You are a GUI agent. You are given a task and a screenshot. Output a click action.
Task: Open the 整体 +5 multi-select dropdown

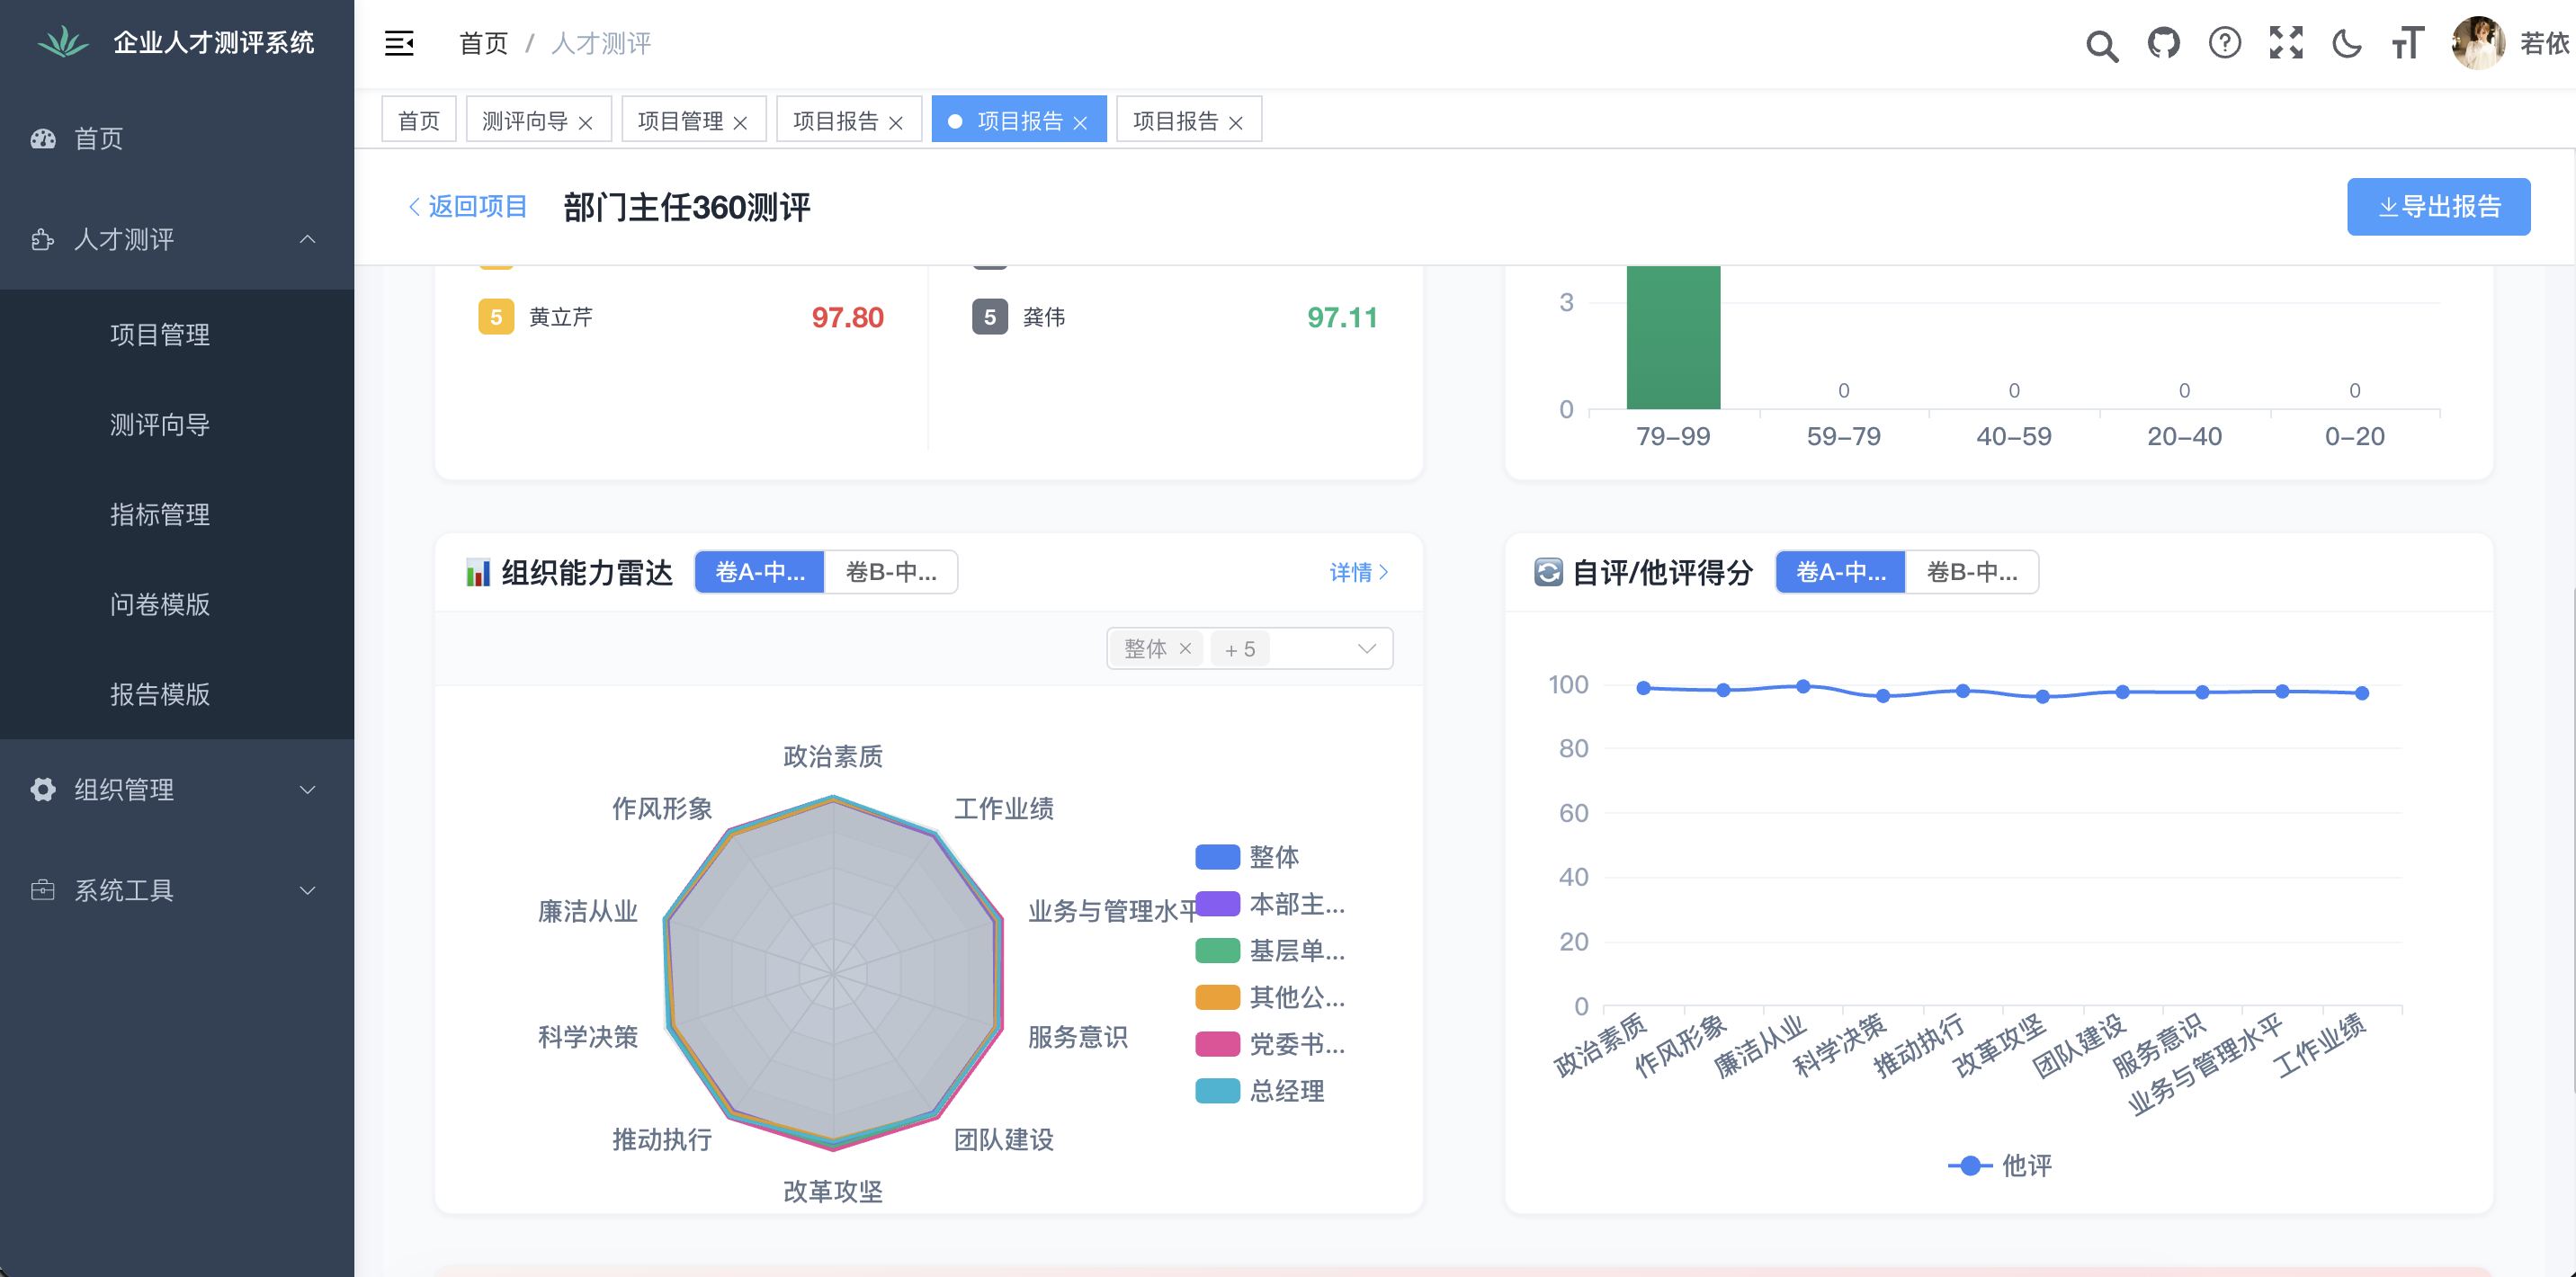[x=1365, y=649]
